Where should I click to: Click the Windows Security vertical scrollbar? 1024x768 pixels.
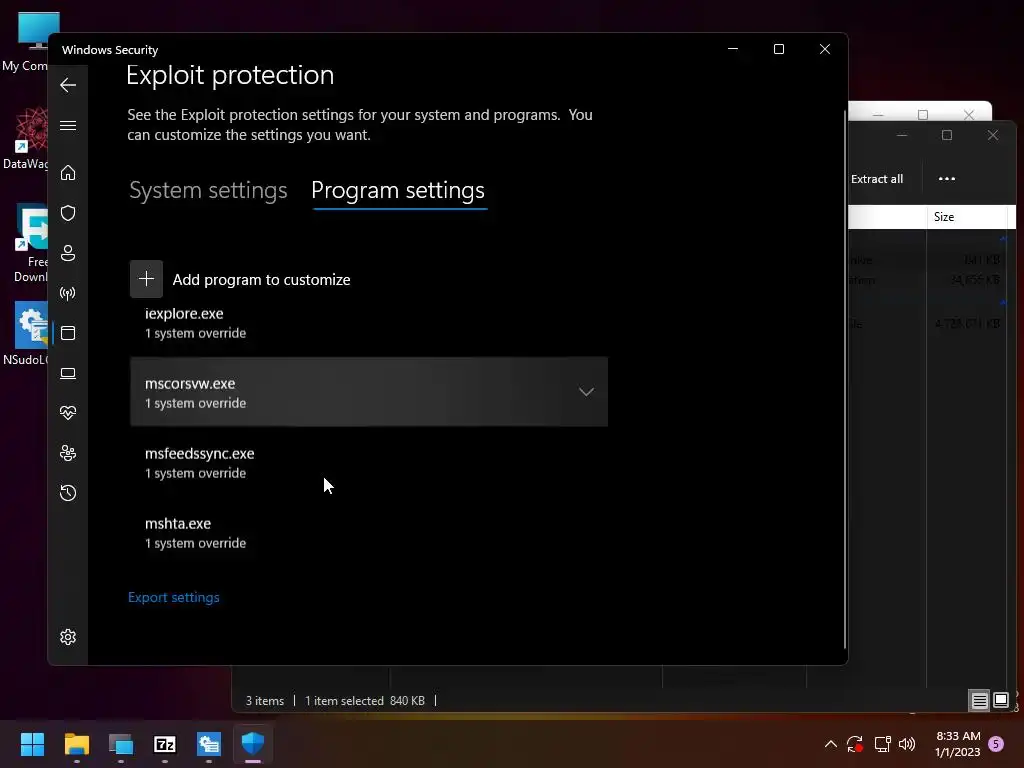click(x=845, y=379)
